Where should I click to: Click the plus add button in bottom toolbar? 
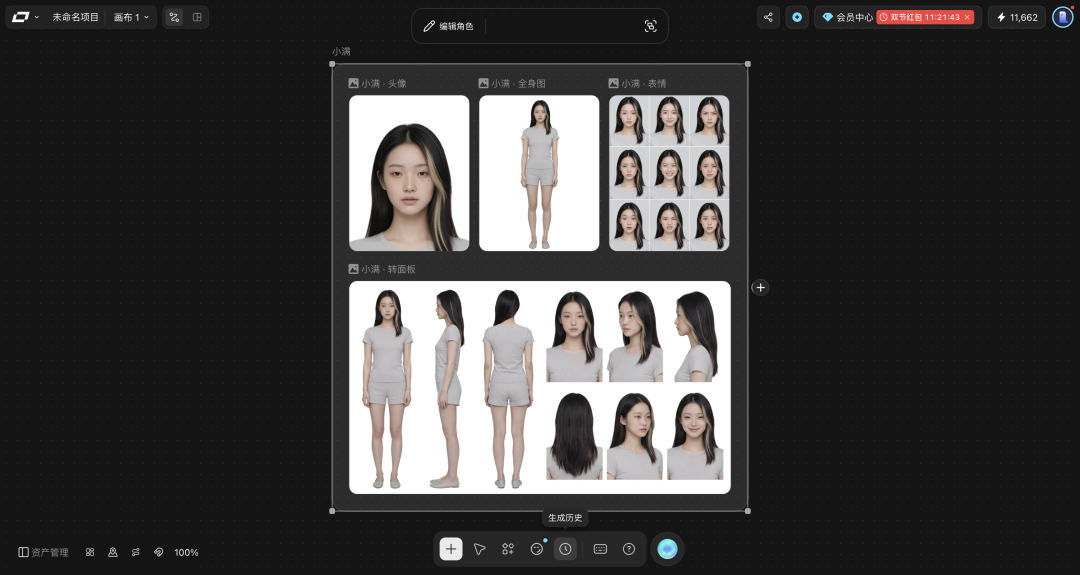pyautogui.click(x=451, y=549)
